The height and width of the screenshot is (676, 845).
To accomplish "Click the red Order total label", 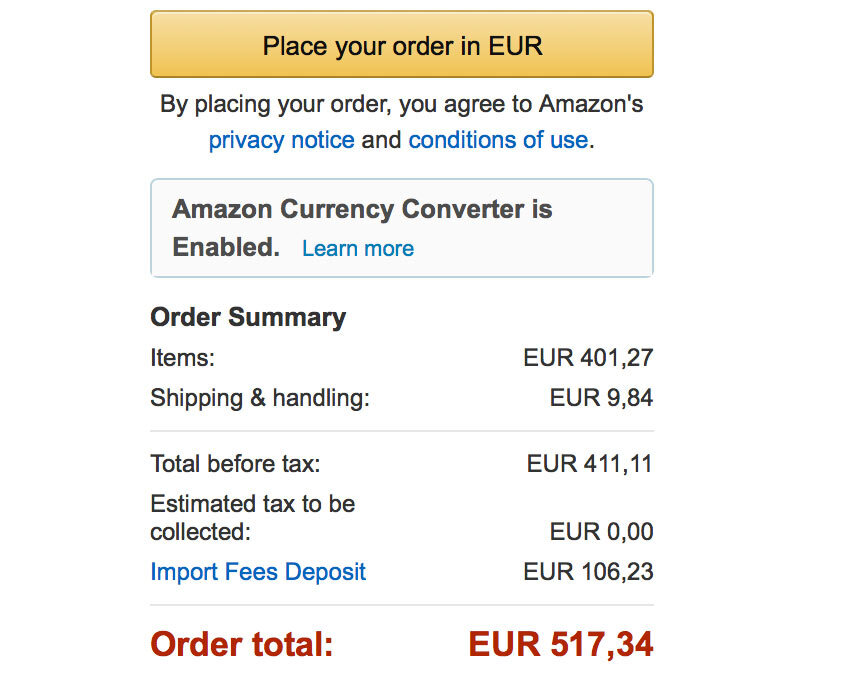I will (241, 645).
